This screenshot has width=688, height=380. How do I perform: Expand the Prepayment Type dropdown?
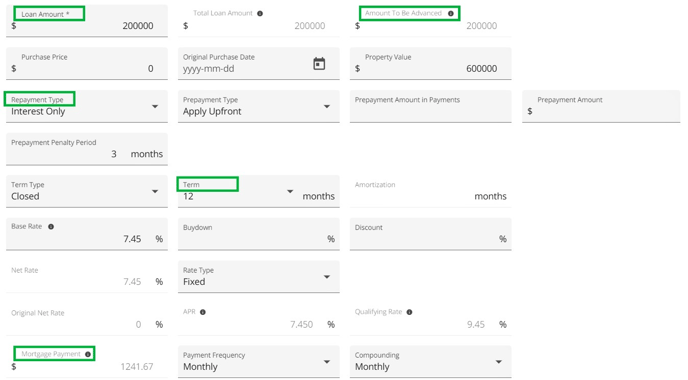click(258, 106)
